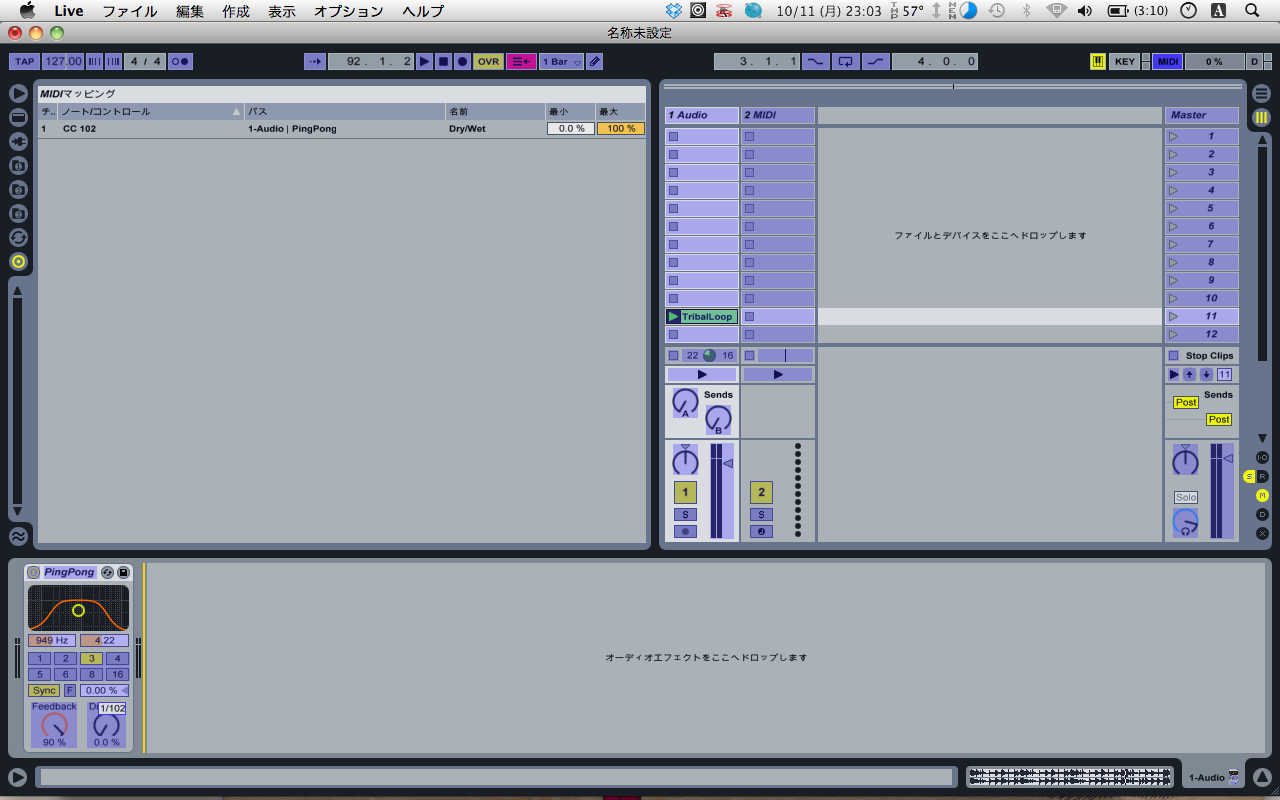Toggle Info View triangle at bottom left

[18, 777]
